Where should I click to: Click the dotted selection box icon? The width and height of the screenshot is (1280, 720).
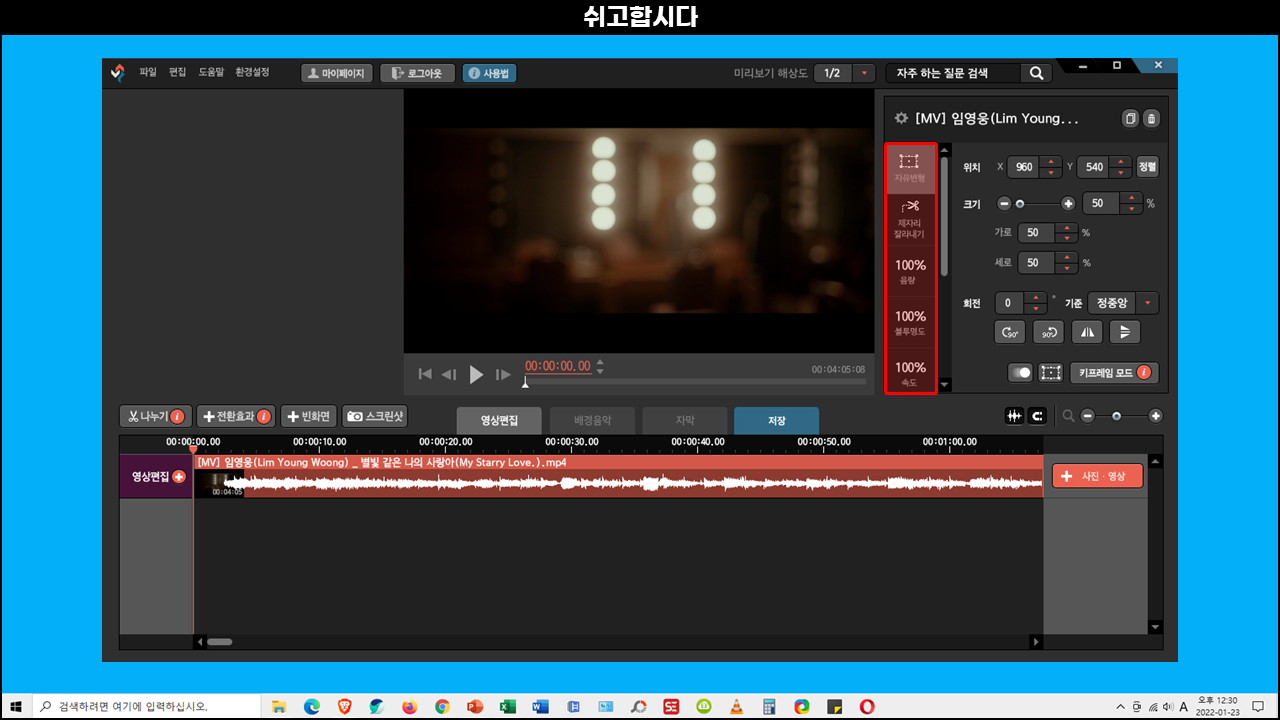(x=1050, y=373)
